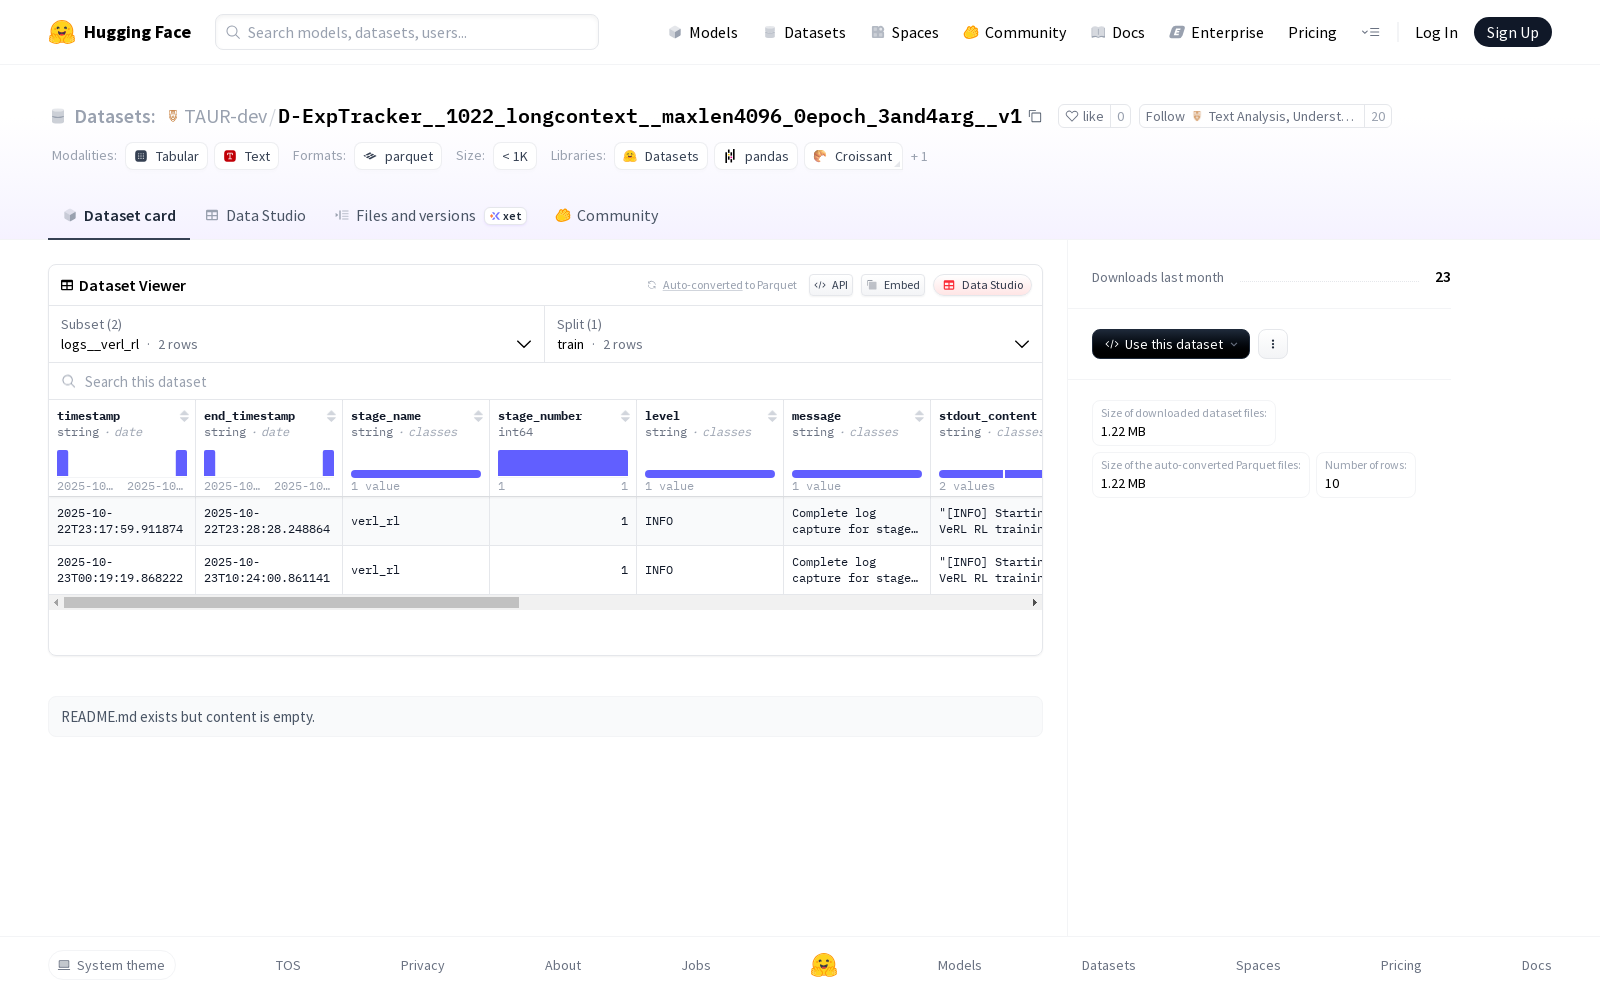Click the like count 0

[x=1120, y=117]
